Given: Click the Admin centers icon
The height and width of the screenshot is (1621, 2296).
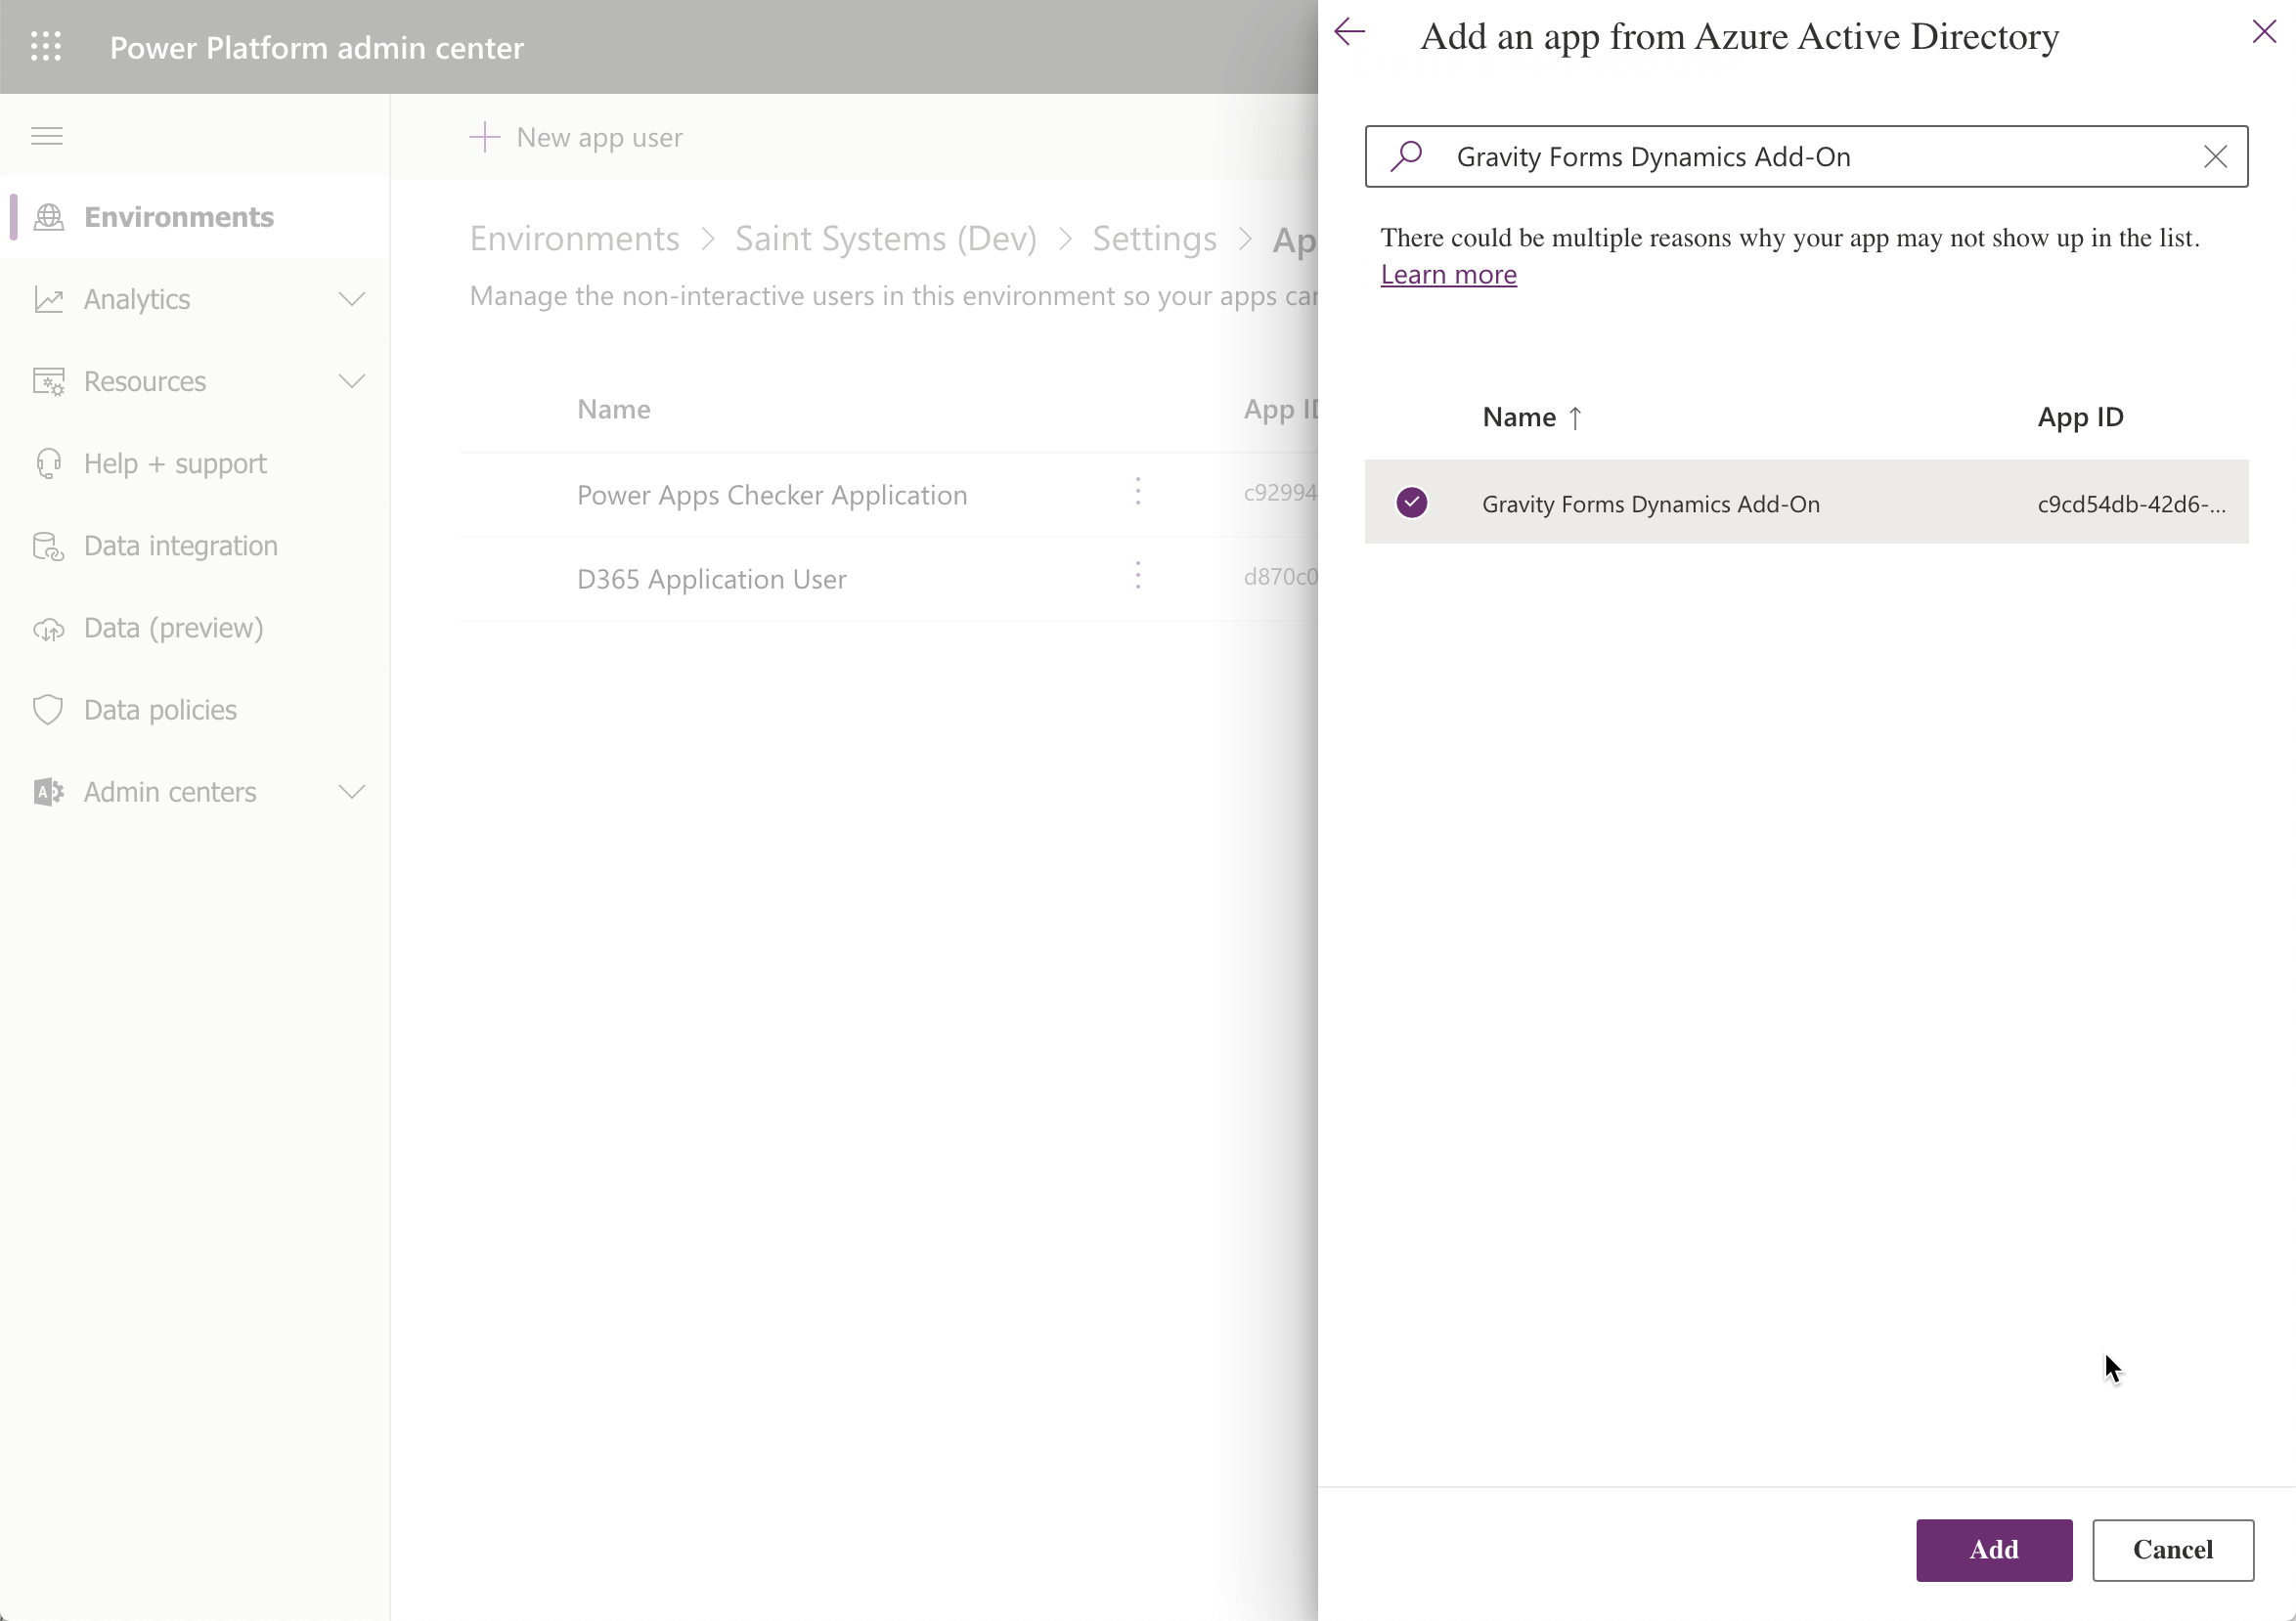Looking at the screenshot, I should click(49, 792).
